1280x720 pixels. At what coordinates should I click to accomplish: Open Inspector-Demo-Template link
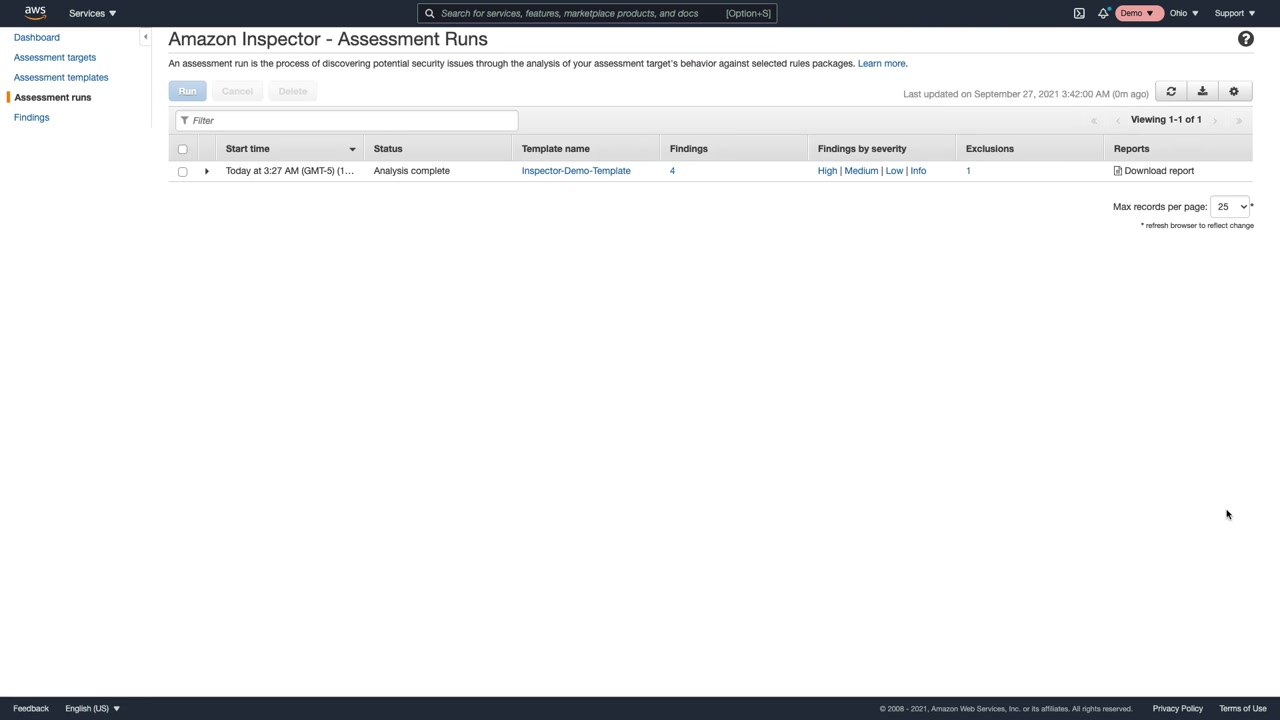tap(576, 171)
